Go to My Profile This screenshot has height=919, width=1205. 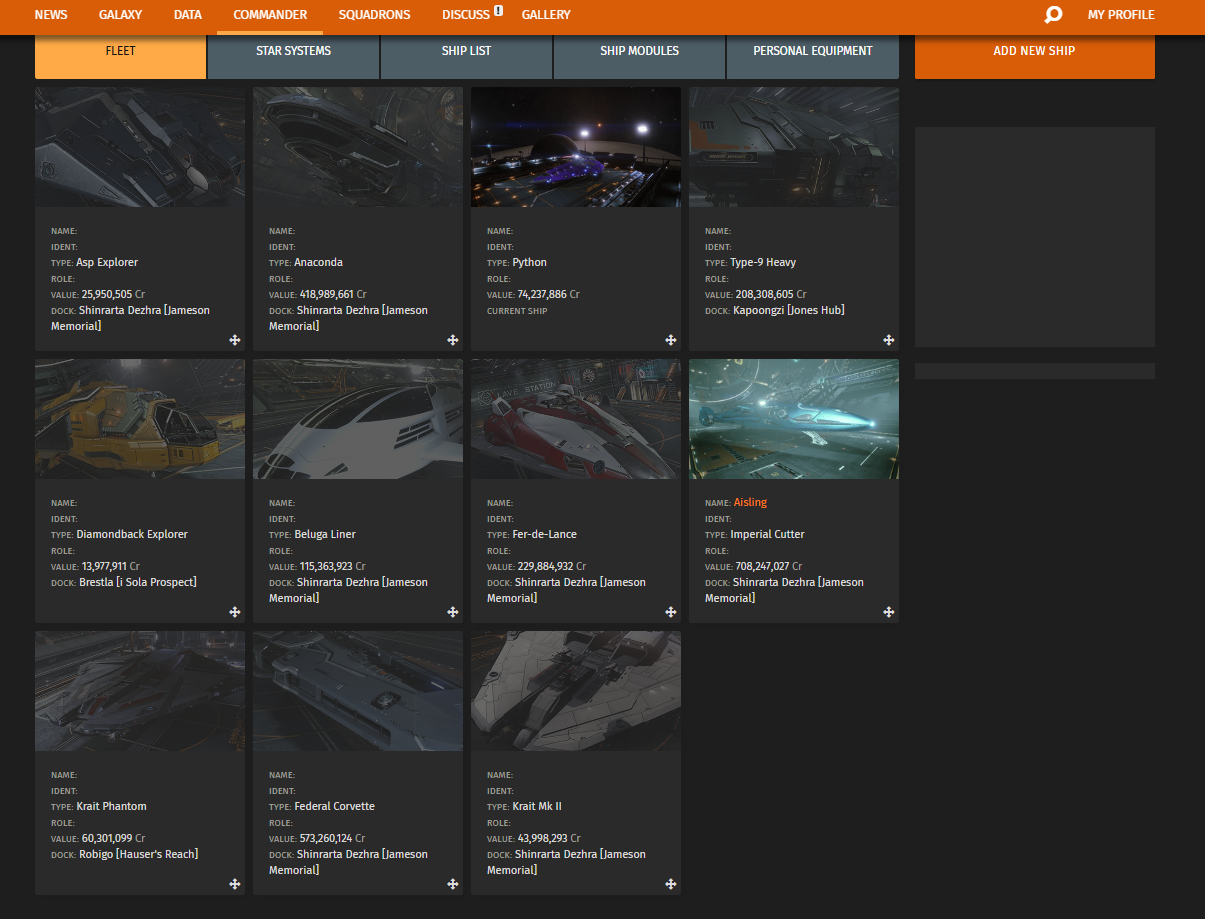(1121, 15)
